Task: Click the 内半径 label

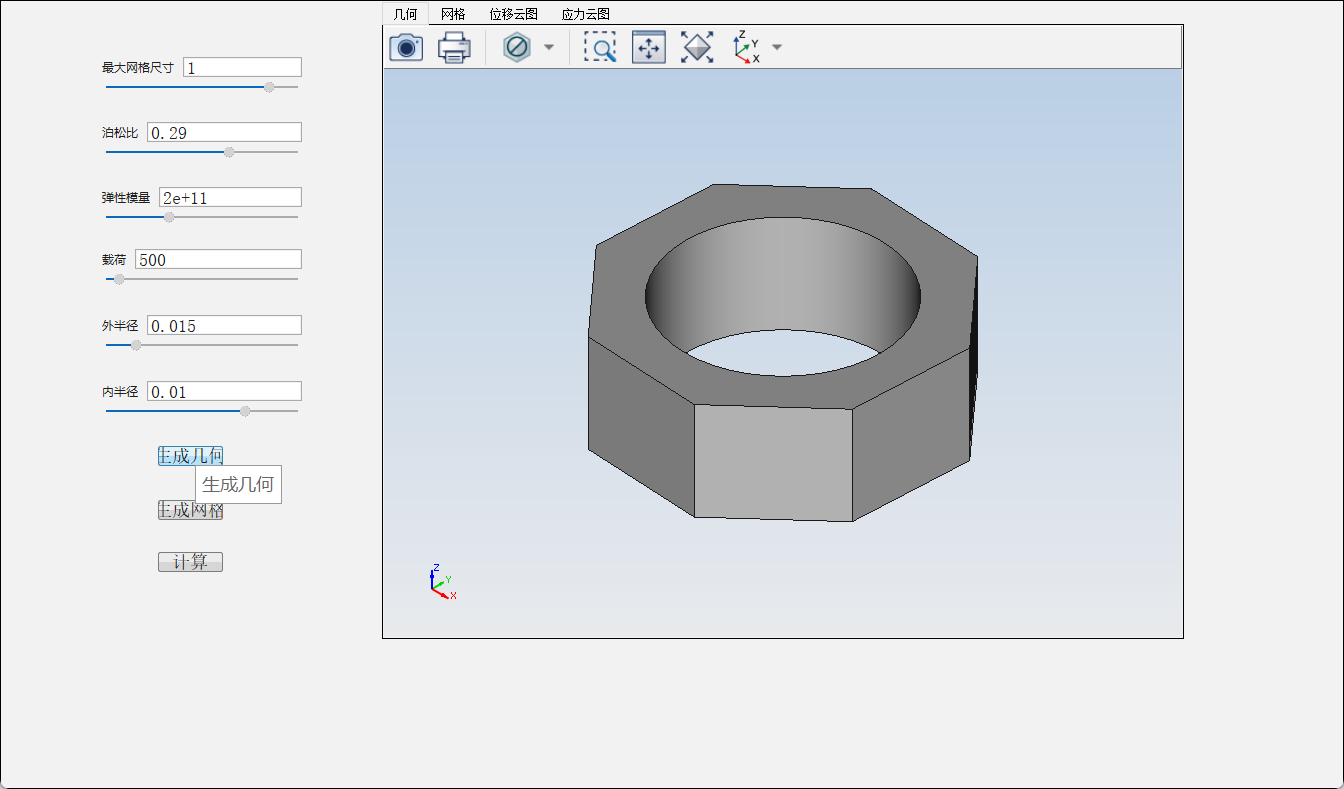Action: [x=120, y=392]
